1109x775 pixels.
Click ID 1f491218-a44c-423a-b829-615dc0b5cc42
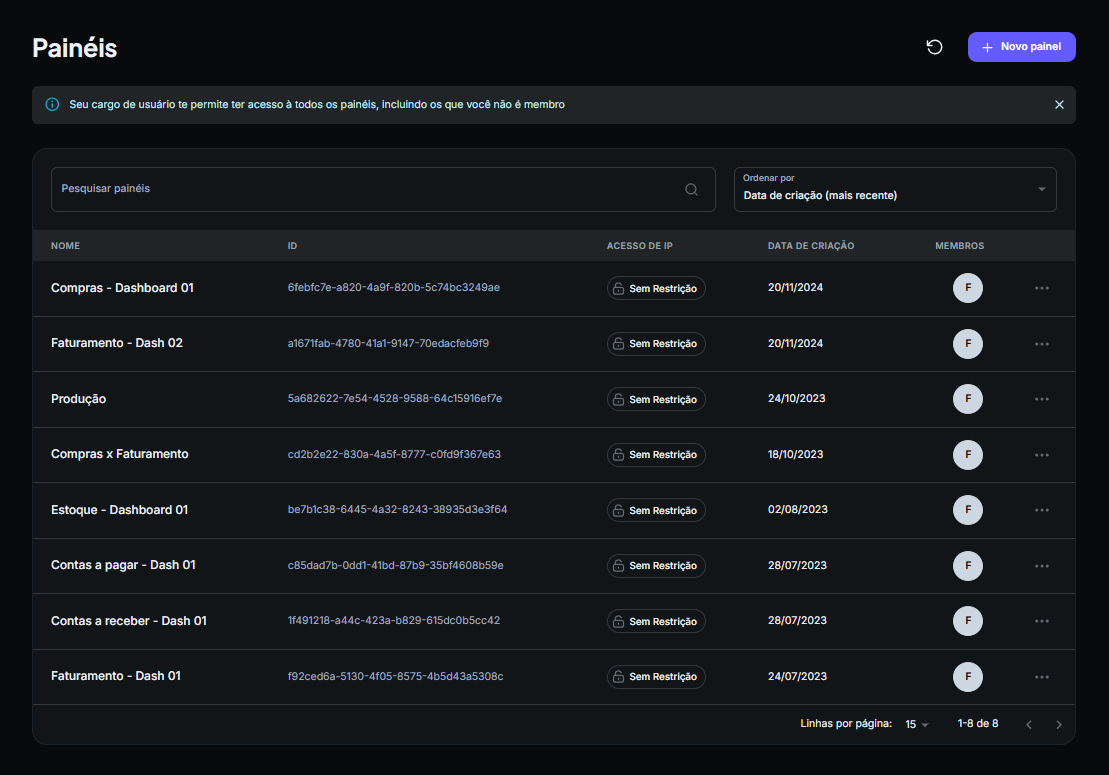(393, 620)
